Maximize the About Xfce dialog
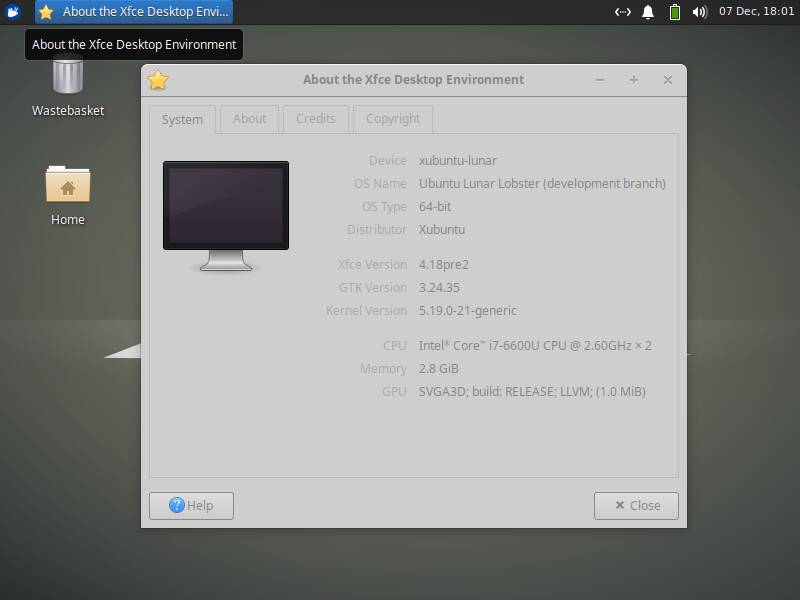The width and height of the screenshot is (800, 600). (634, 80)
